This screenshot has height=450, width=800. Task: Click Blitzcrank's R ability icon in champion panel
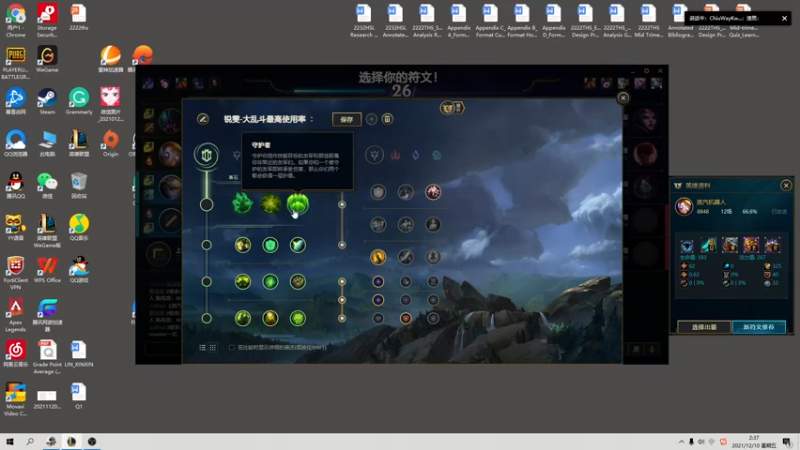pos(772,245)
